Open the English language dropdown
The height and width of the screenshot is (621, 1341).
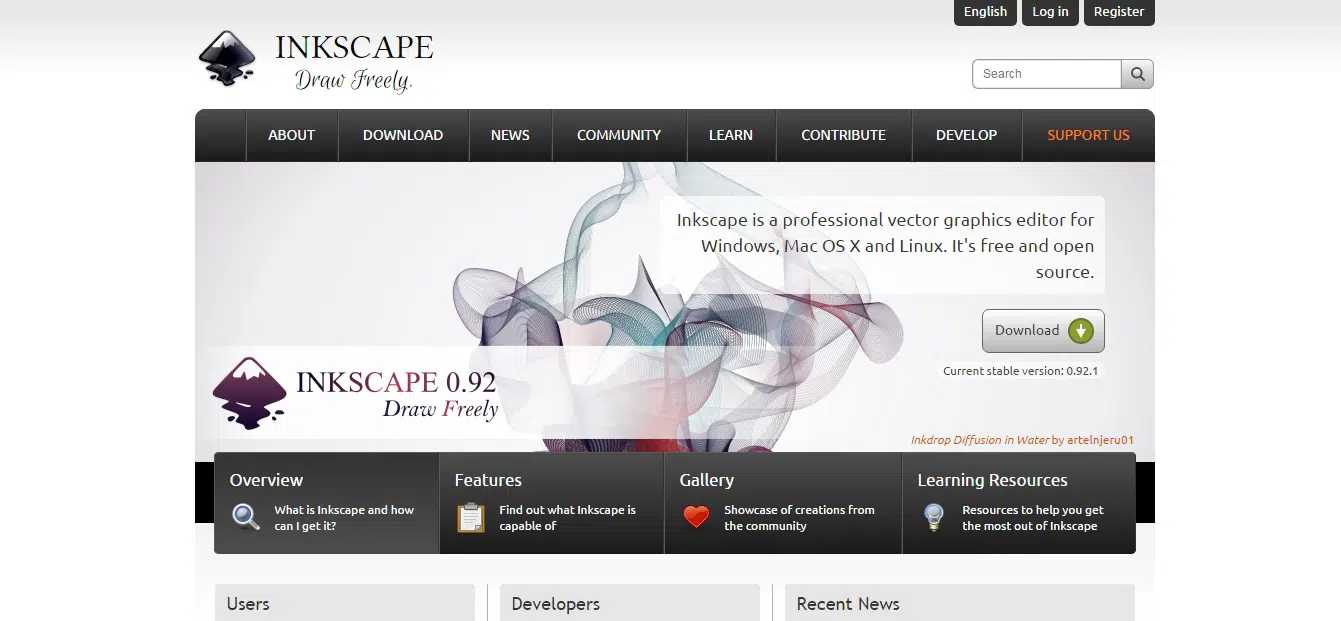[985, 12]
